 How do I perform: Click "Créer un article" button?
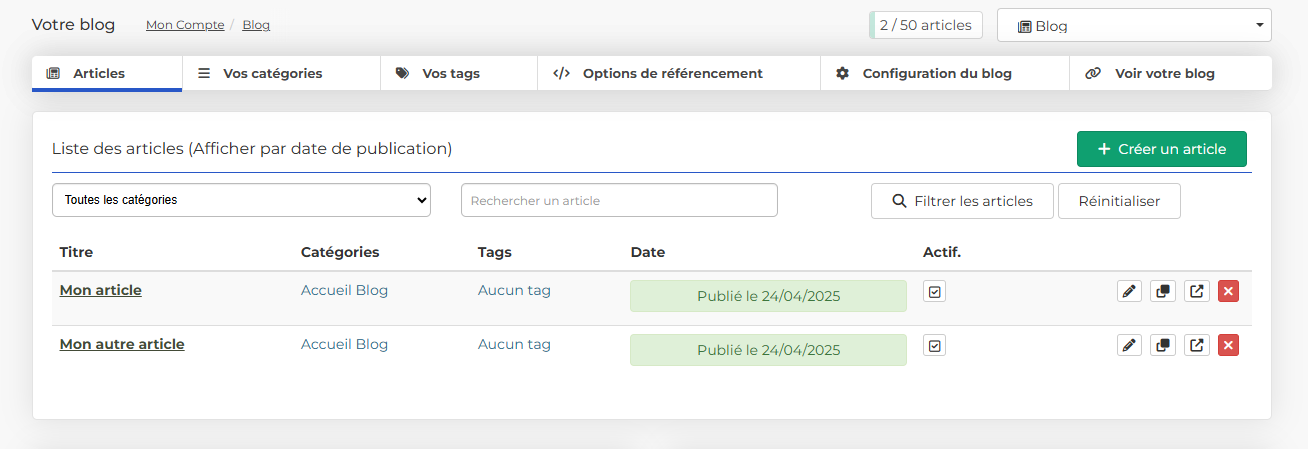pos(1161,149)
